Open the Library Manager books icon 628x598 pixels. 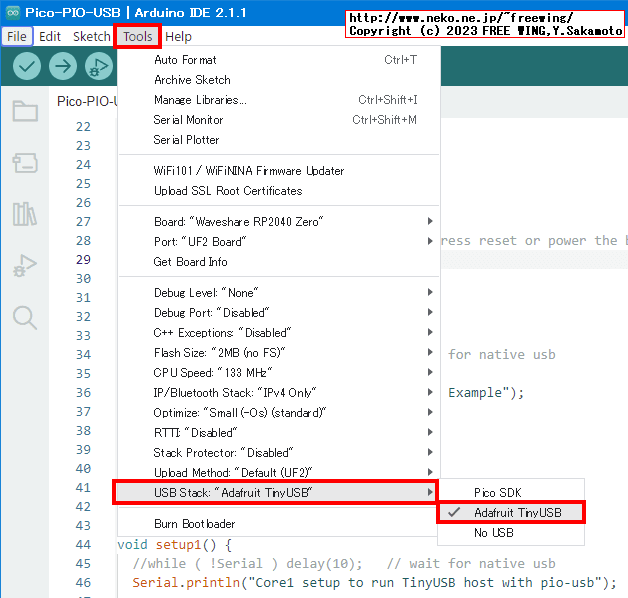(x=25, y=214)
